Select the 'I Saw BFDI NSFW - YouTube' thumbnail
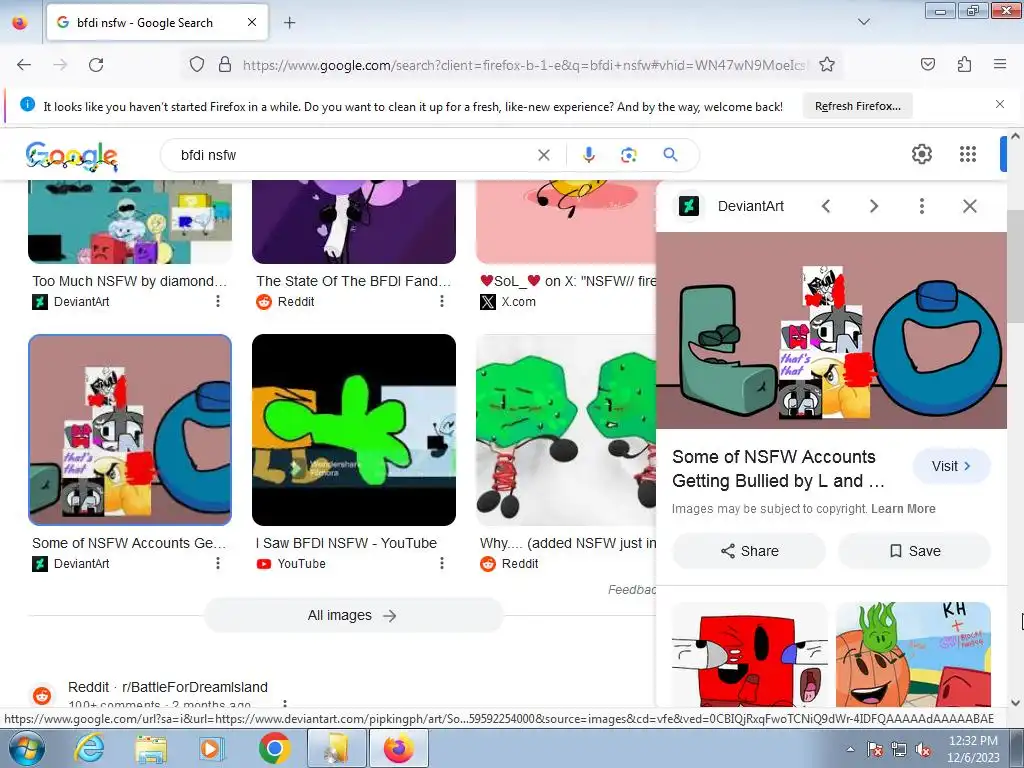Image resolution: width=1024 pixels, height=768 pixels. [x=354, y=430]
